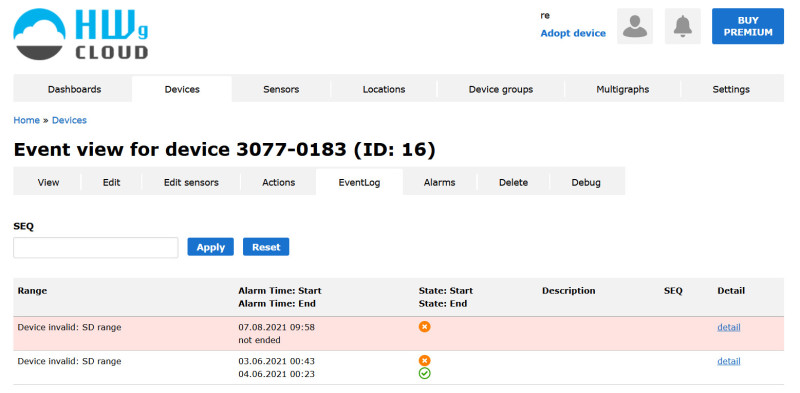Click the Devices breadcrumb link
This screenshot has height=393, width=800.
[69, 120]
